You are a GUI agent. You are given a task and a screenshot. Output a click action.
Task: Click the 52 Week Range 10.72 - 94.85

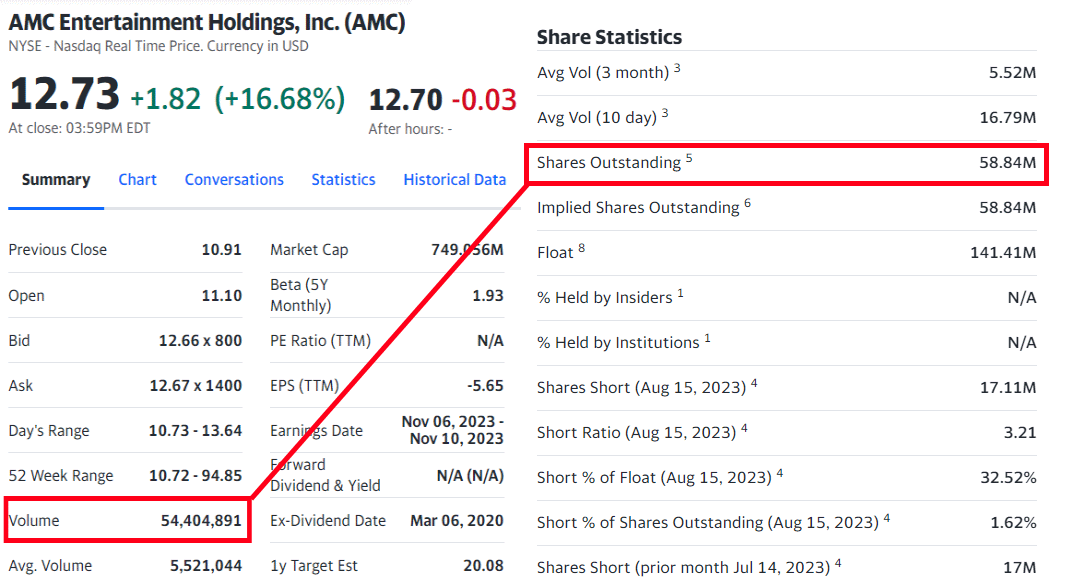(196, 475)
